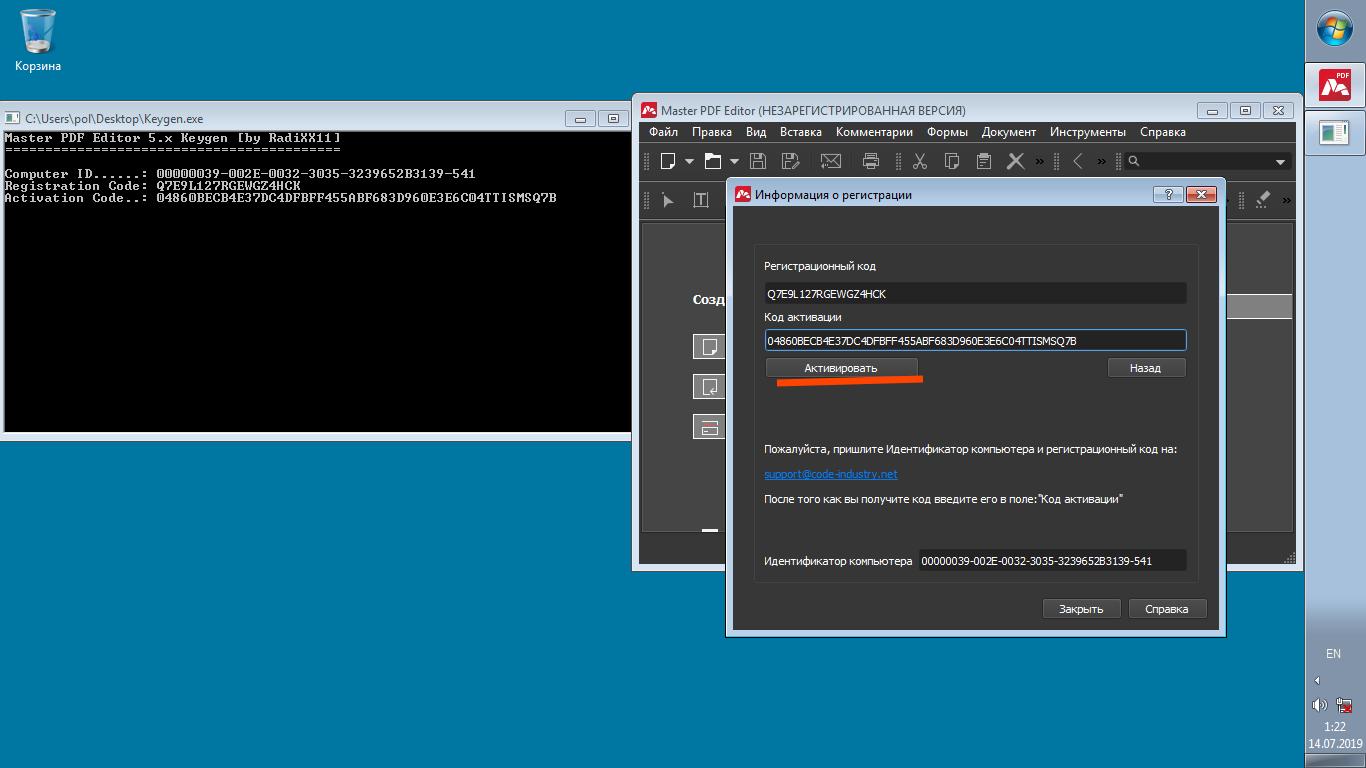1366x768 pixels.
Task: Click the Registration Code line in Keygen console
Action: tap(153, 186)
